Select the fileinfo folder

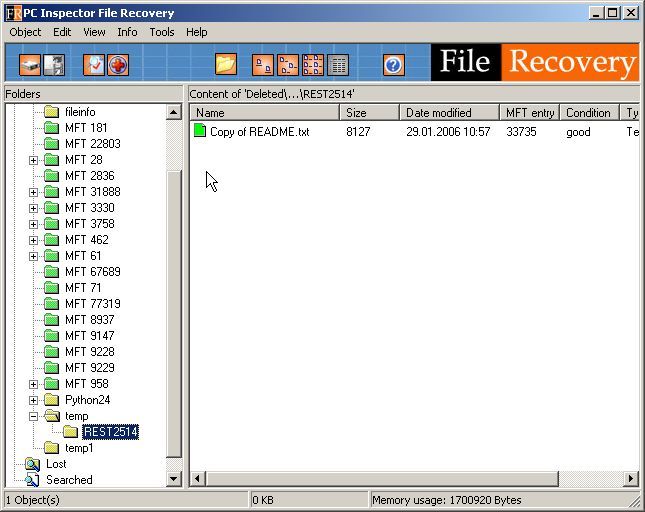click(x=80, y=112)
